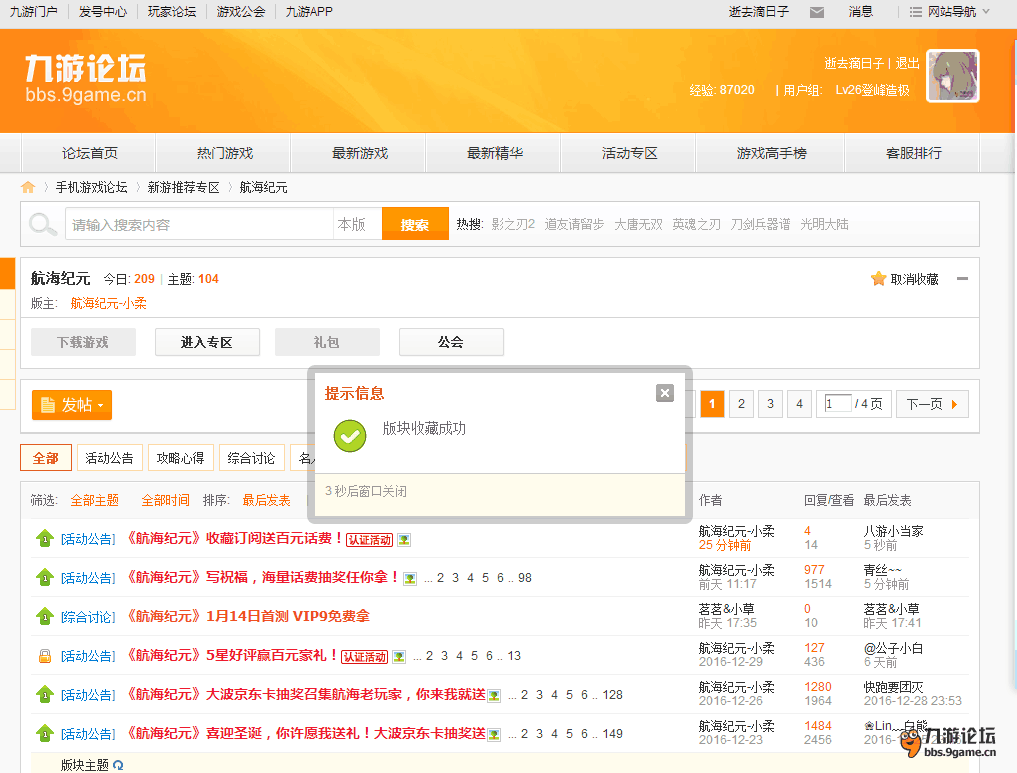The height and width of the screenshot is (773, 1017).
Task: Select the 活动专区 nav tab
Action: tap(629, 153)
